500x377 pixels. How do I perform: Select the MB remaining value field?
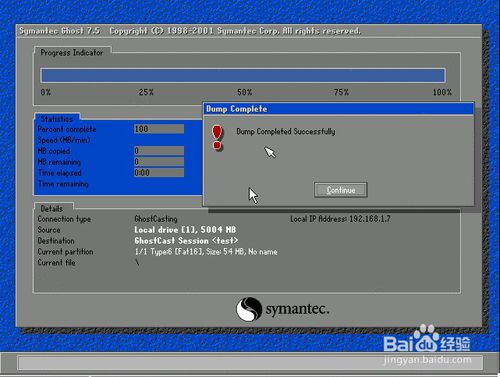159,162
